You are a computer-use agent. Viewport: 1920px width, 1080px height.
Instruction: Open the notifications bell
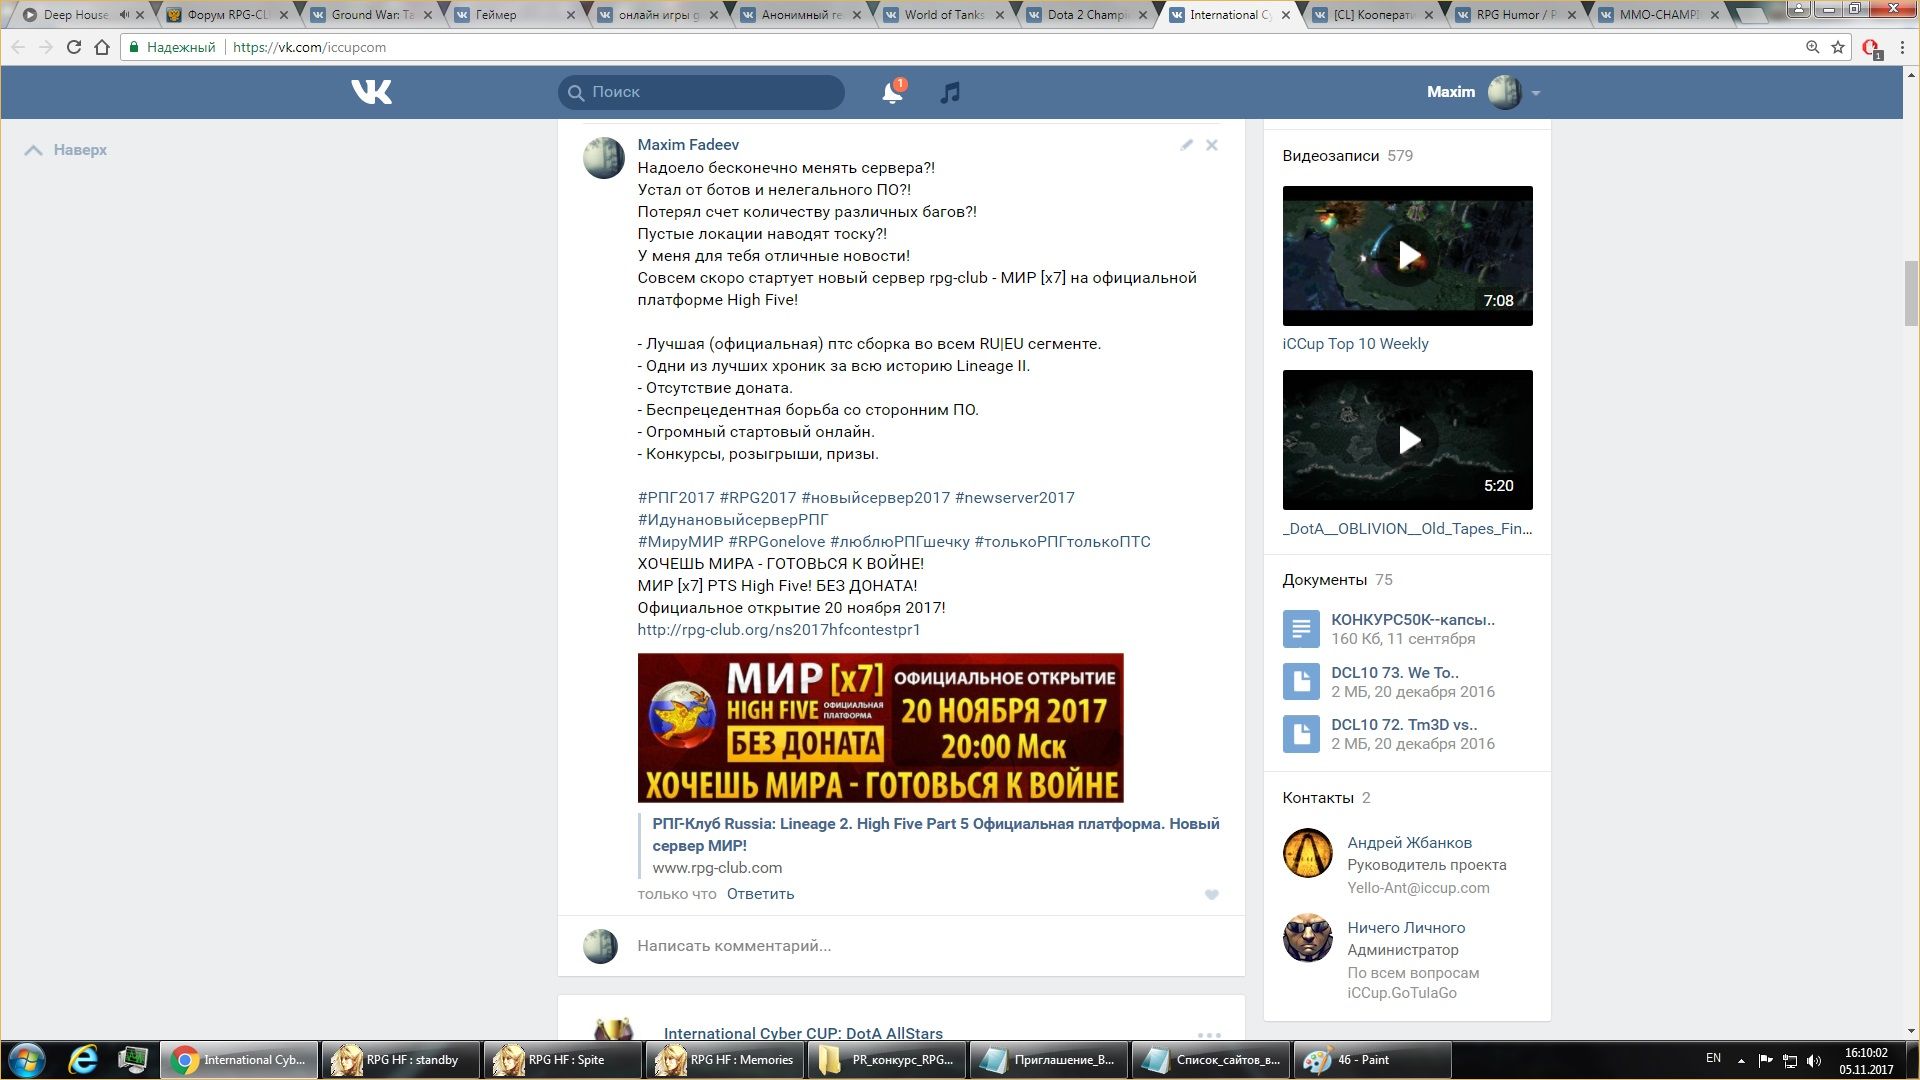tap(892, 92)
